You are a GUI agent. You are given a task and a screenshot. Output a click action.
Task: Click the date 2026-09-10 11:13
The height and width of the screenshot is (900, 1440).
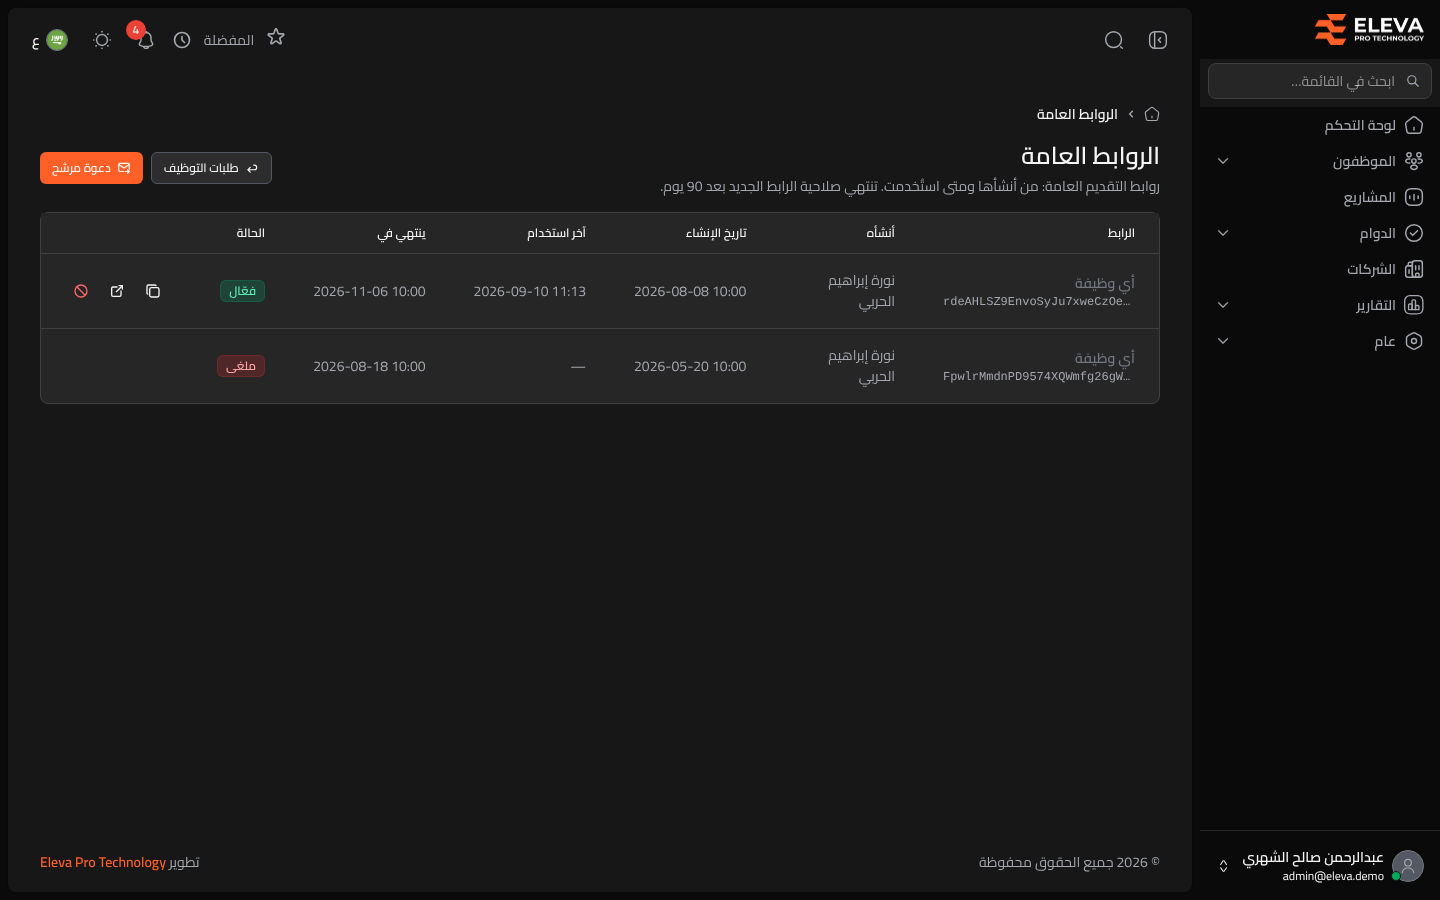(x=530, y=291)
